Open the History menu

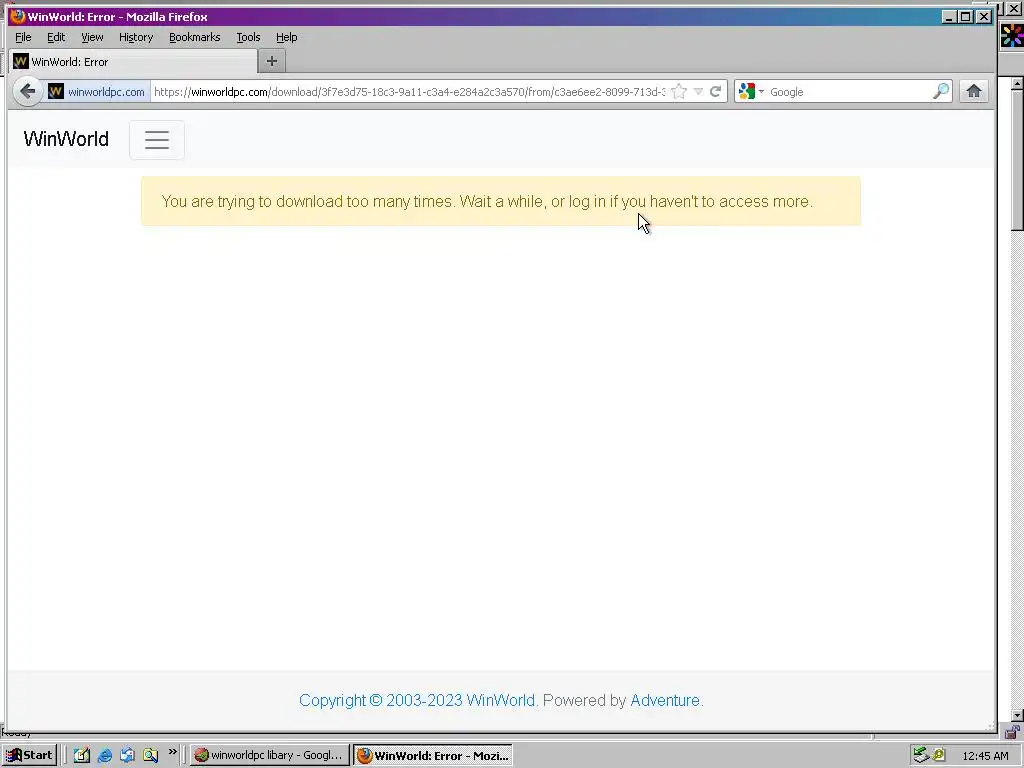pos(136,37)
